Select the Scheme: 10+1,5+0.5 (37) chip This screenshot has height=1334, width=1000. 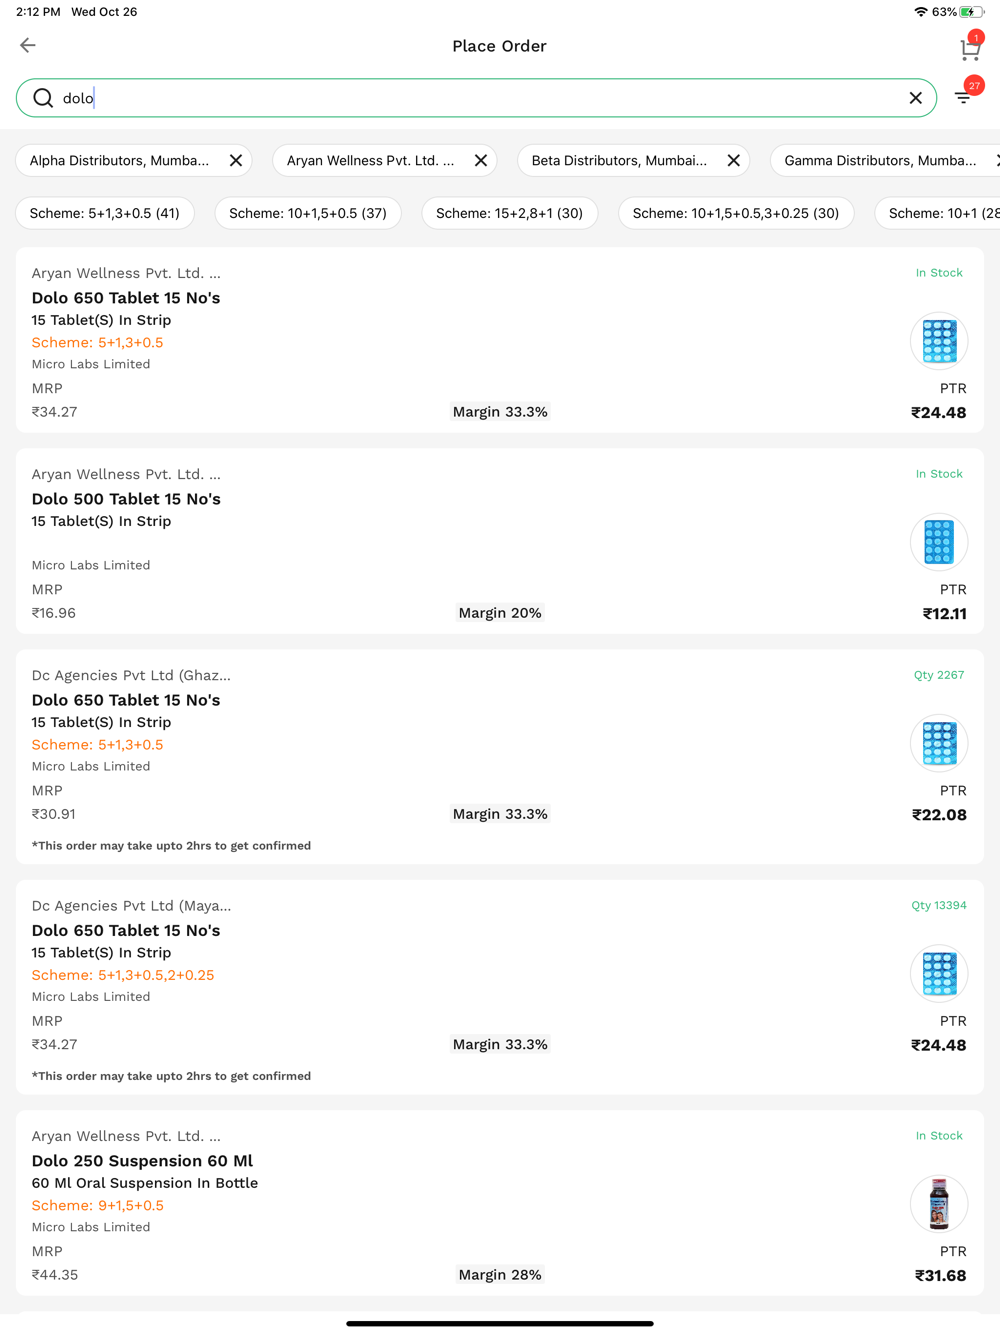(308, 213)
